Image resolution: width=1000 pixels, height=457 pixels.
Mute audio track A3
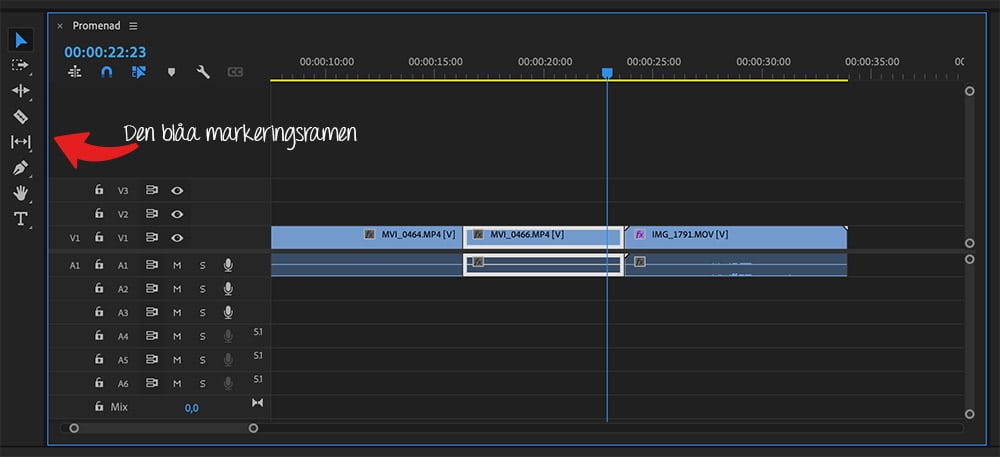(x=177, y=312)
